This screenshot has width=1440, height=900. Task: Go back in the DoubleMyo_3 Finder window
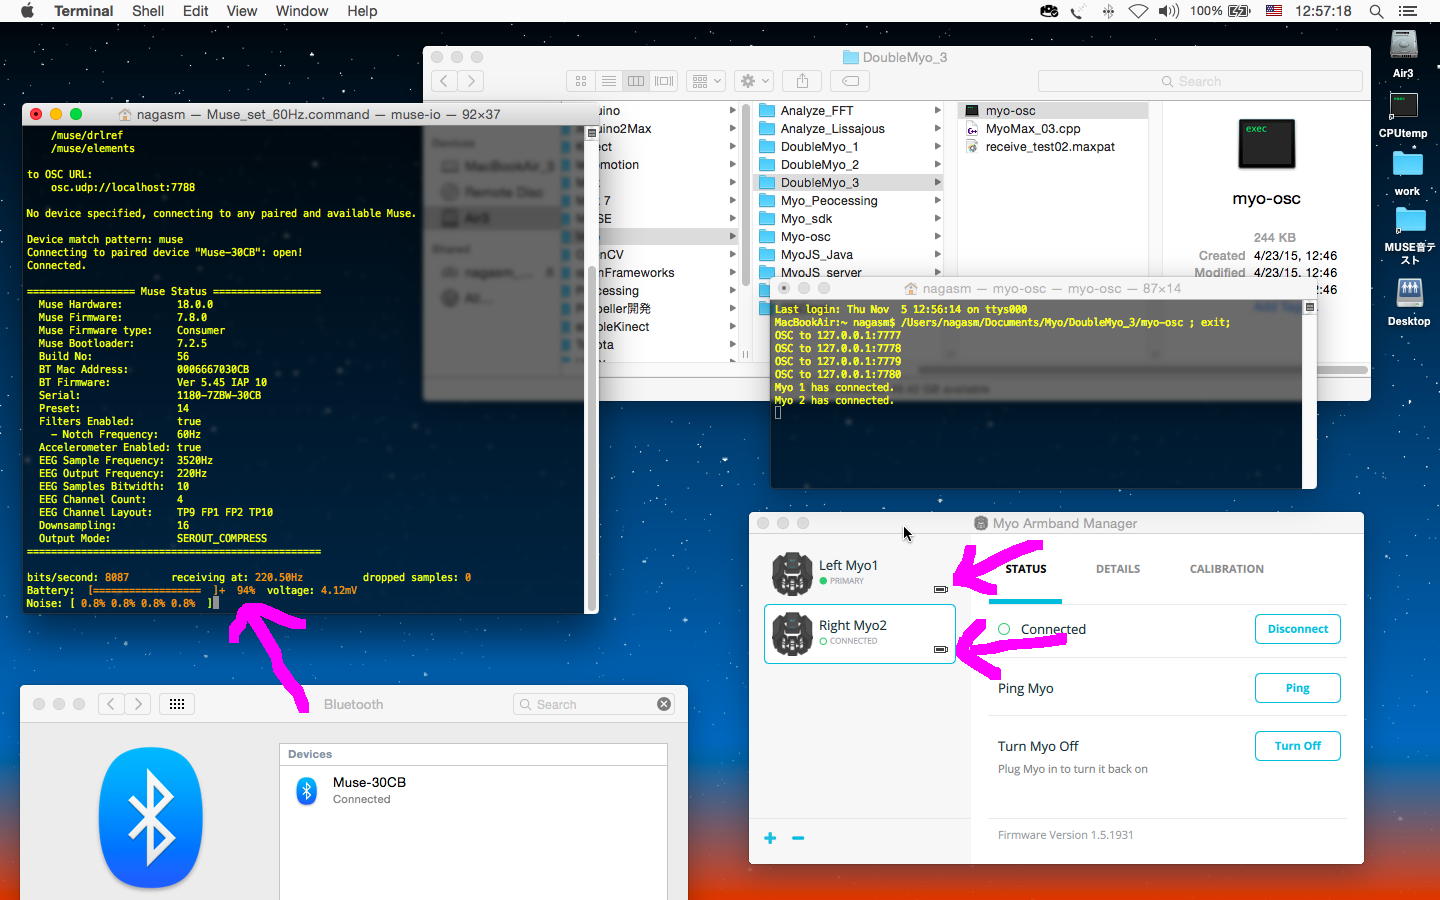[444, 81]
